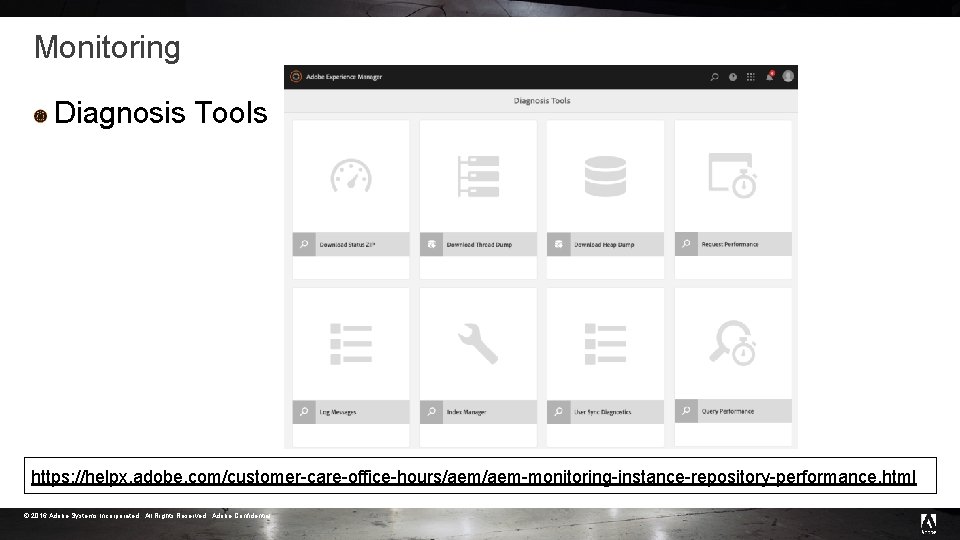Follow the helpx.adobe.com monitoring link
This screenshot has width=960, height=540.
tap(473, 476)
